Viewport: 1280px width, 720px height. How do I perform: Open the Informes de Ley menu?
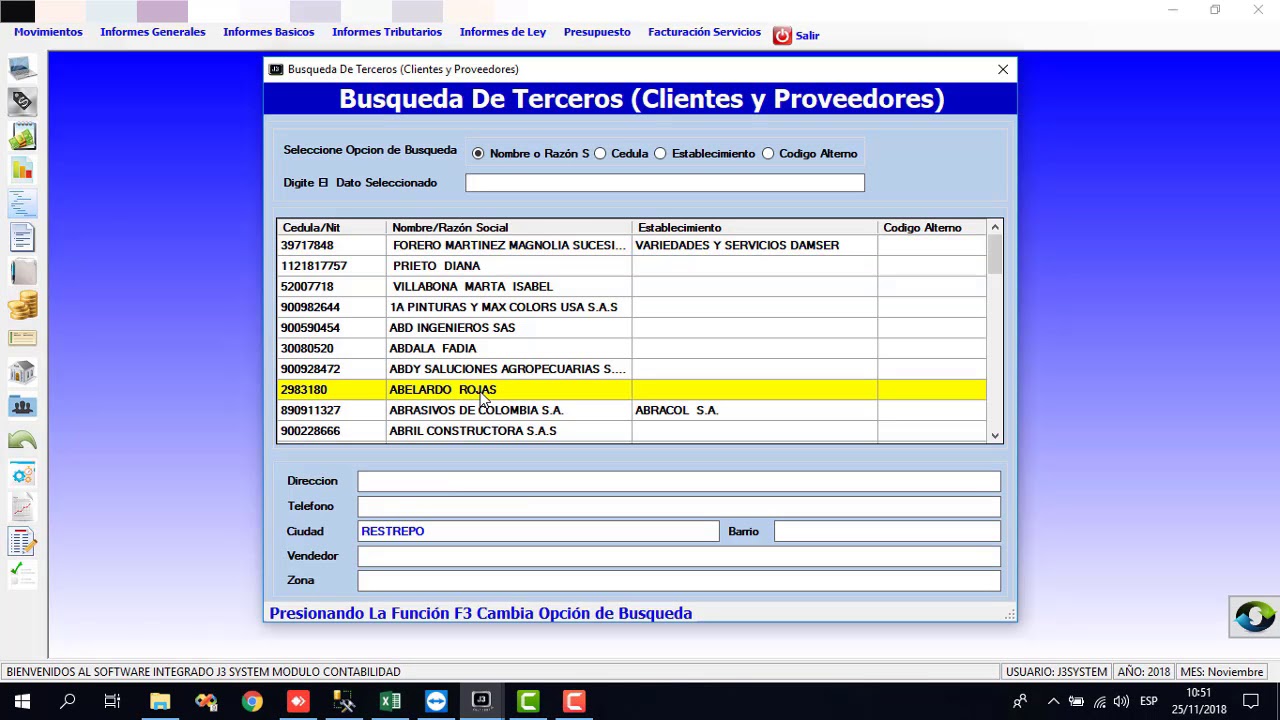(503, 32)
